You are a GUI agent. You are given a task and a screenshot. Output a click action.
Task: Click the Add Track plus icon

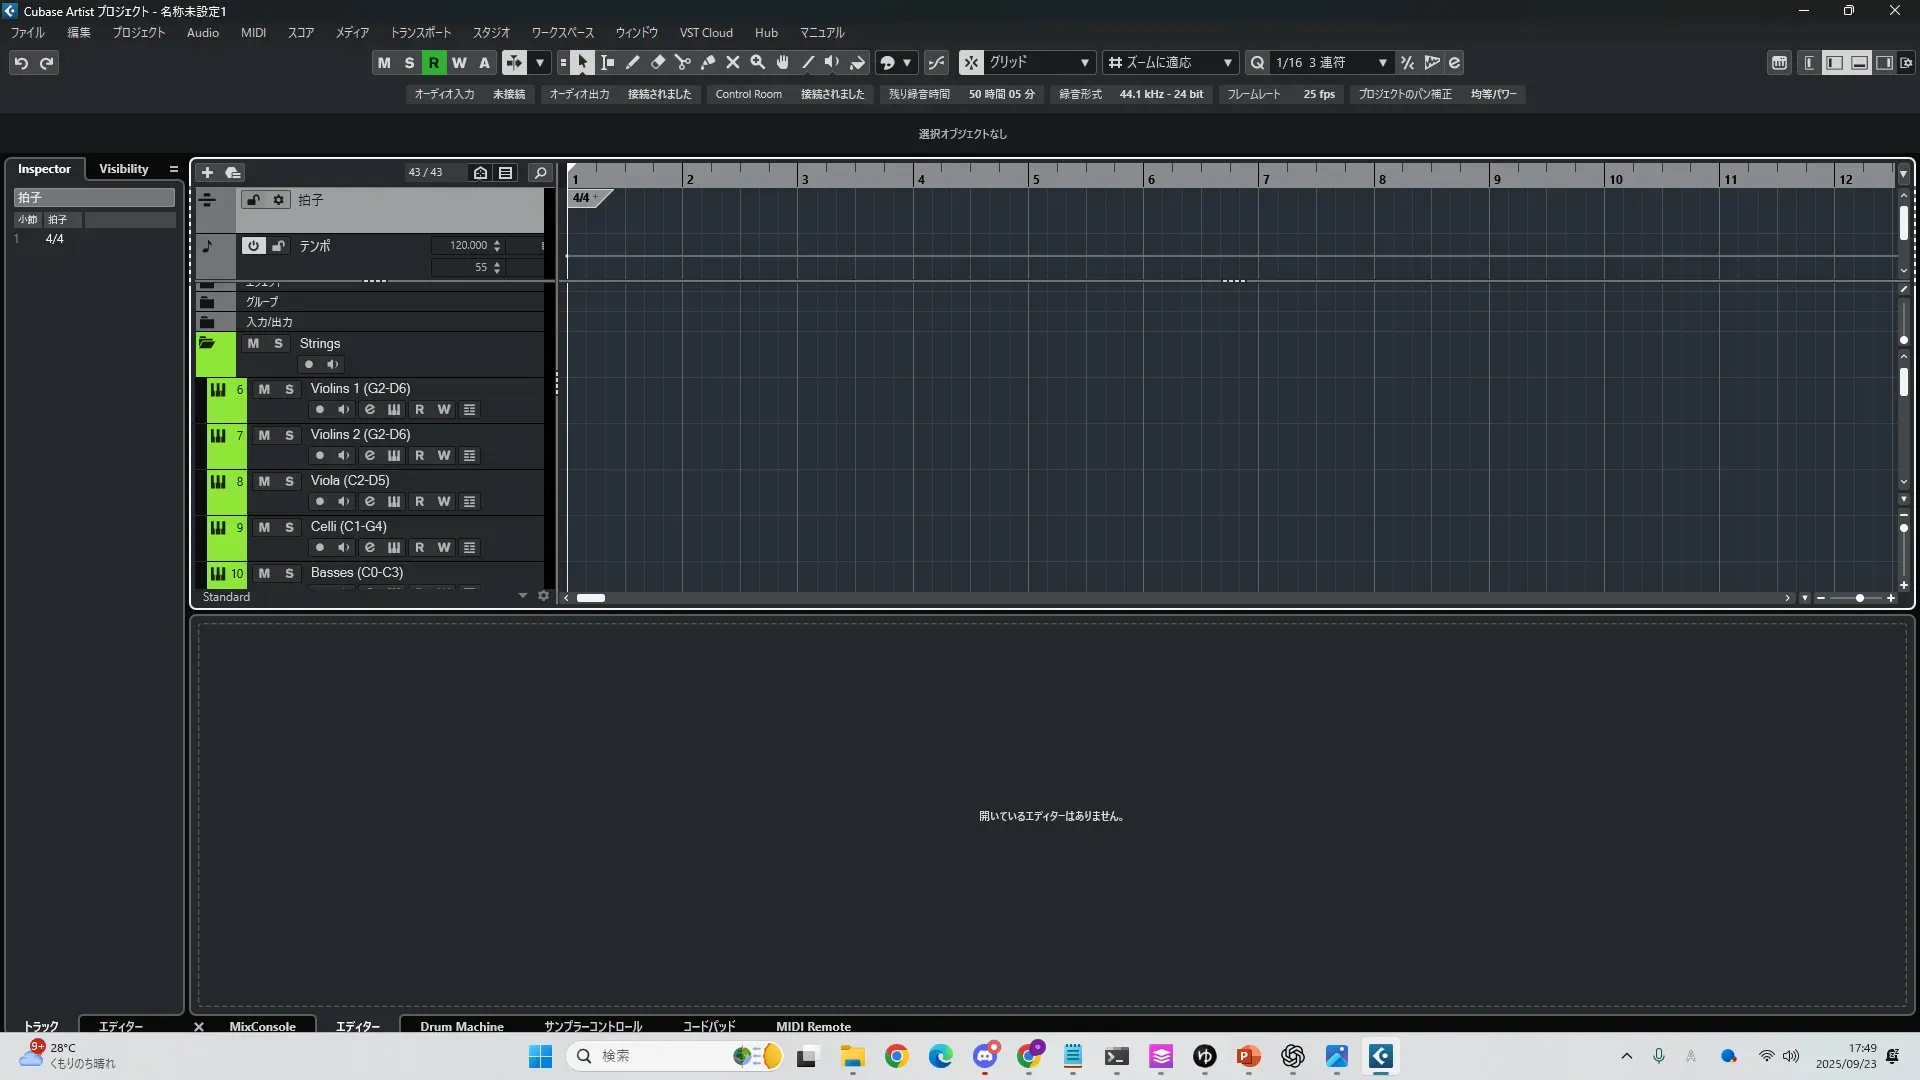pos(207,173)
